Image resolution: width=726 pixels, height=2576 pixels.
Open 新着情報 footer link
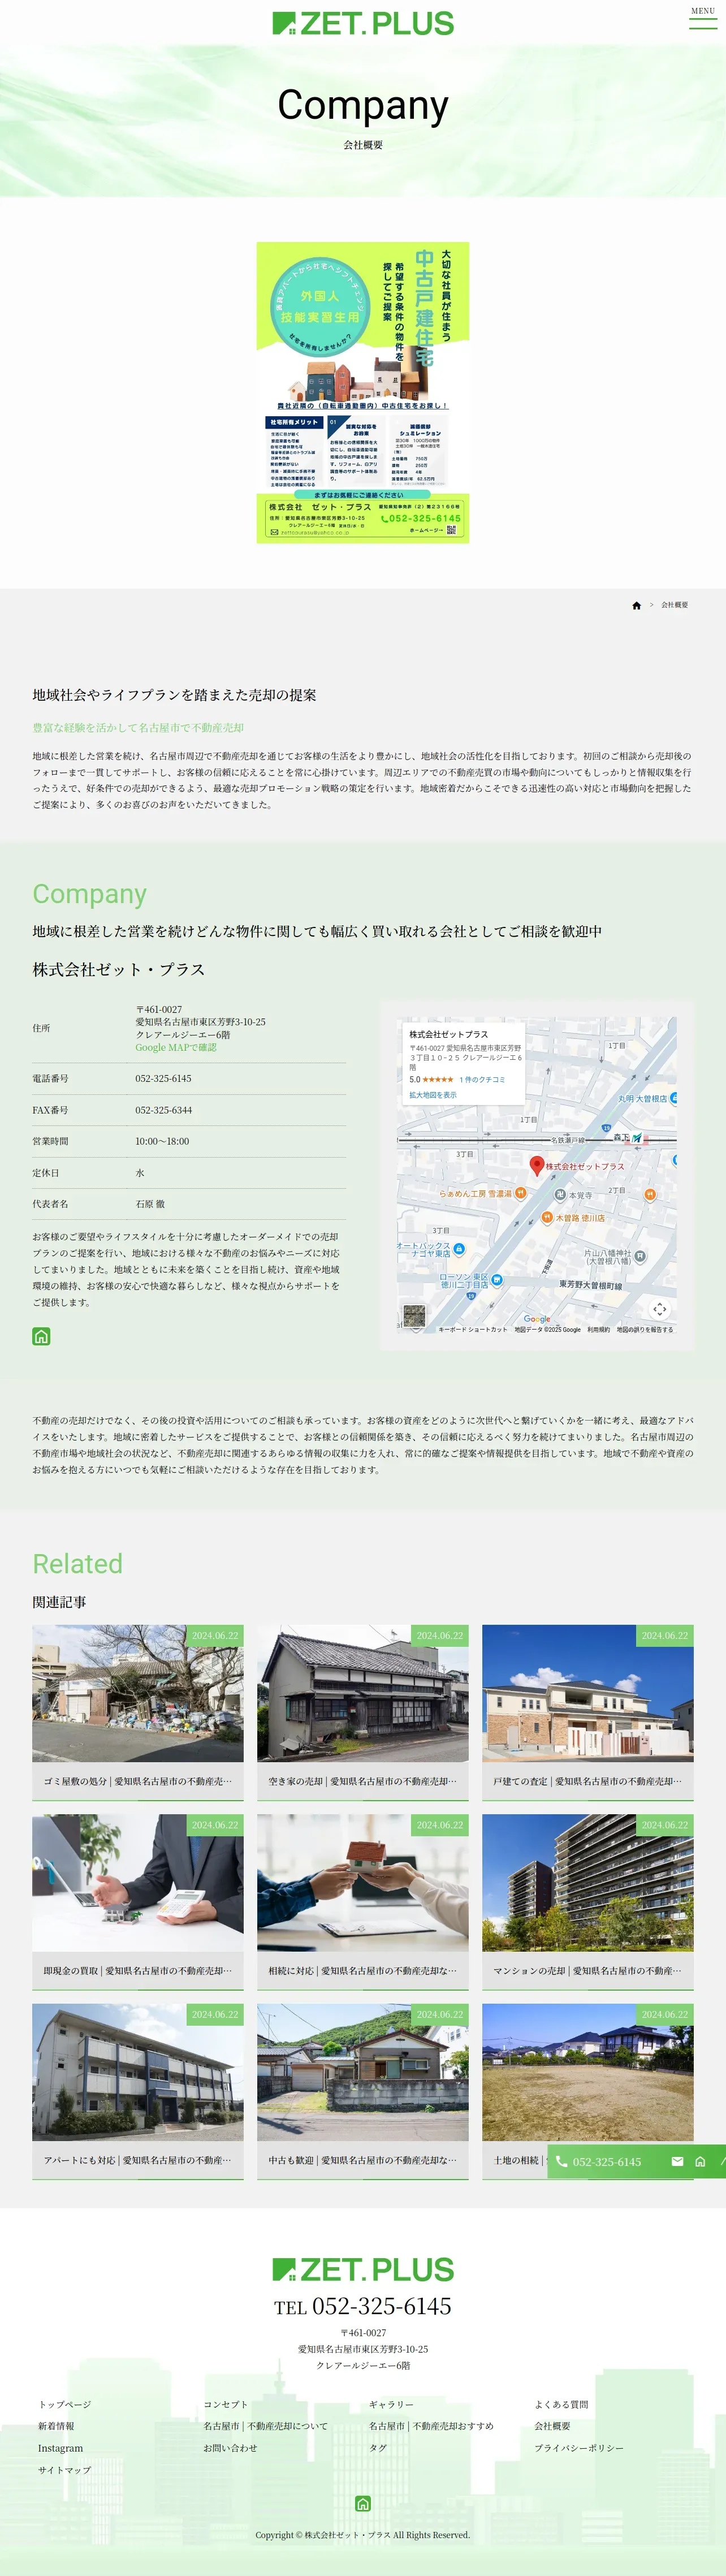click(56, 2426)
